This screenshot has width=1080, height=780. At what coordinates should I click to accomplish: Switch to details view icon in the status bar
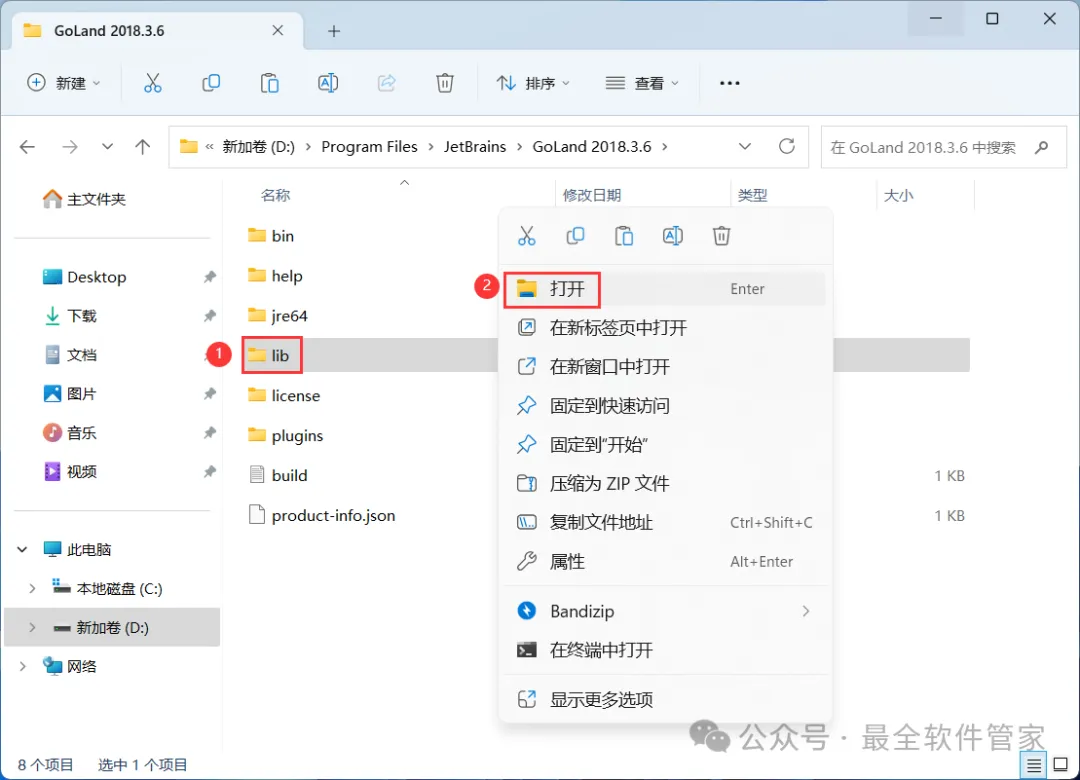click(x=1034, y=765)
